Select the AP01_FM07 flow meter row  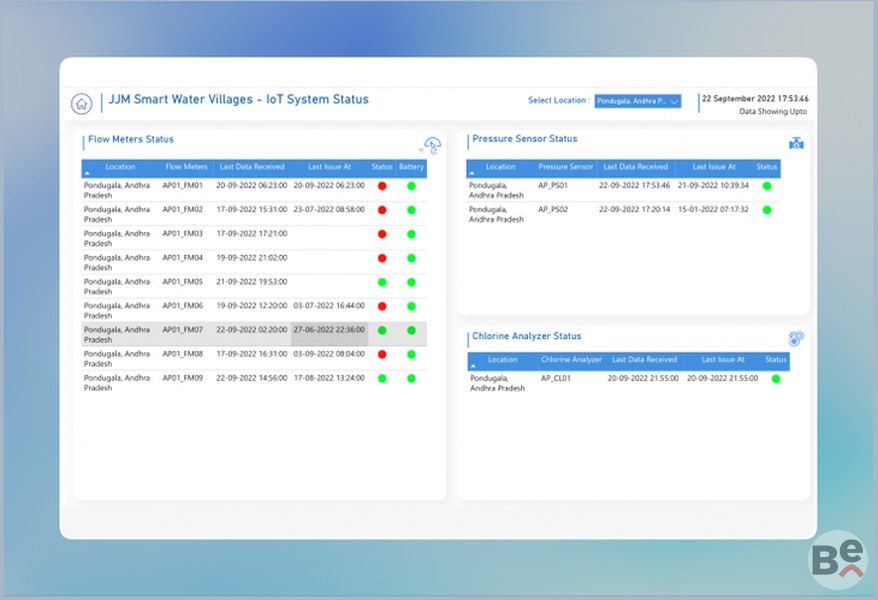(183, 330)
